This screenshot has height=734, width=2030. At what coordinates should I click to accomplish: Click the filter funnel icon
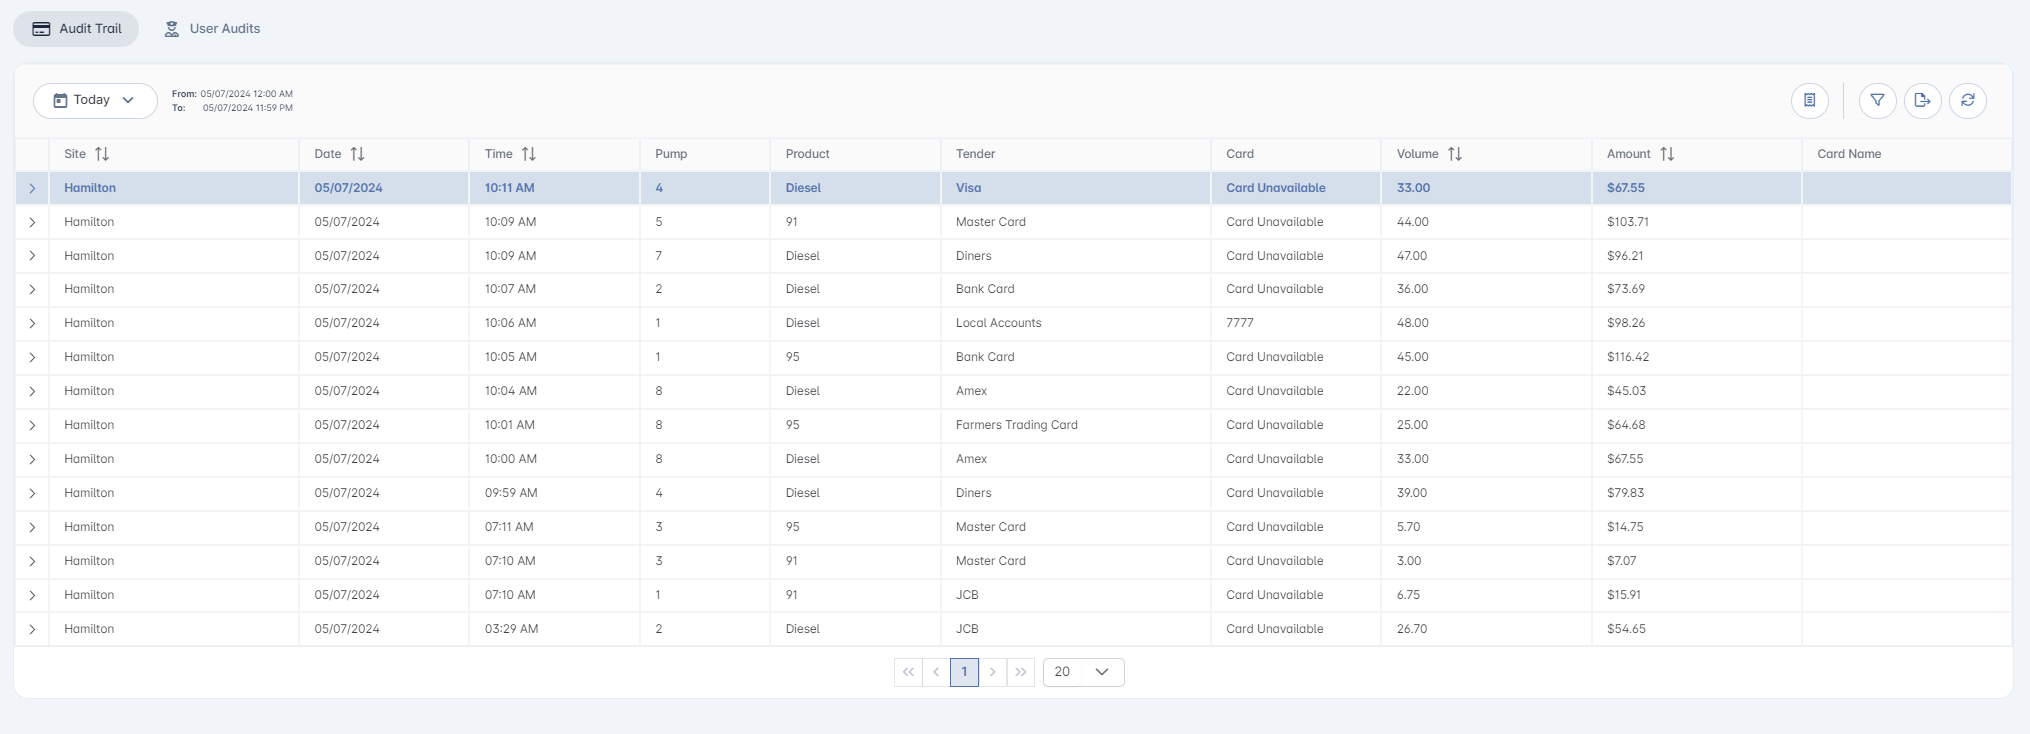point(1877,100)
